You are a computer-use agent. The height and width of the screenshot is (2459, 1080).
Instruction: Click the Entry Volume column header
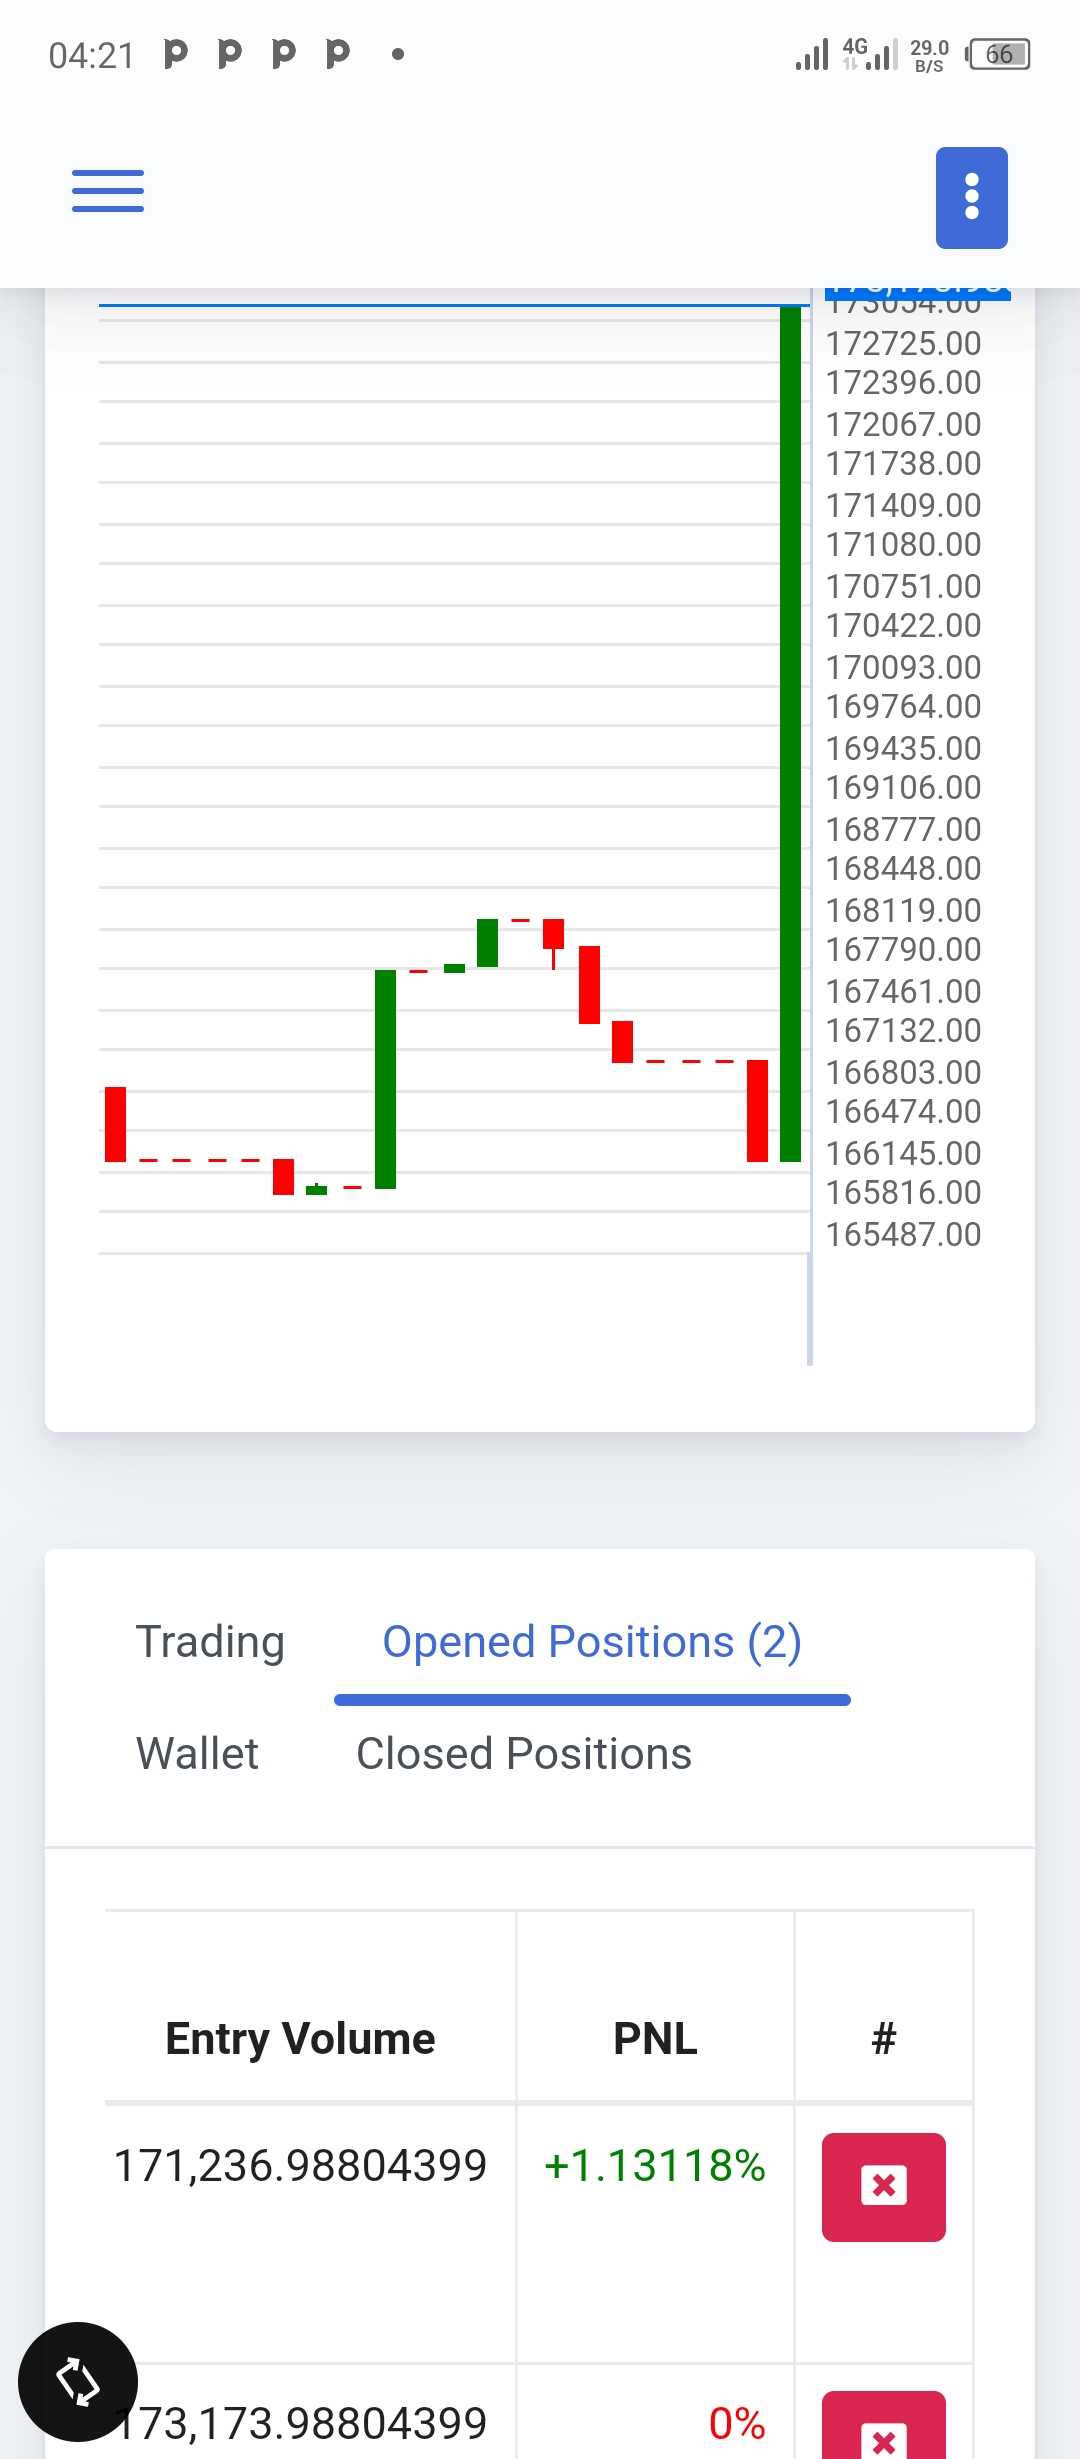pos(300,2038)
